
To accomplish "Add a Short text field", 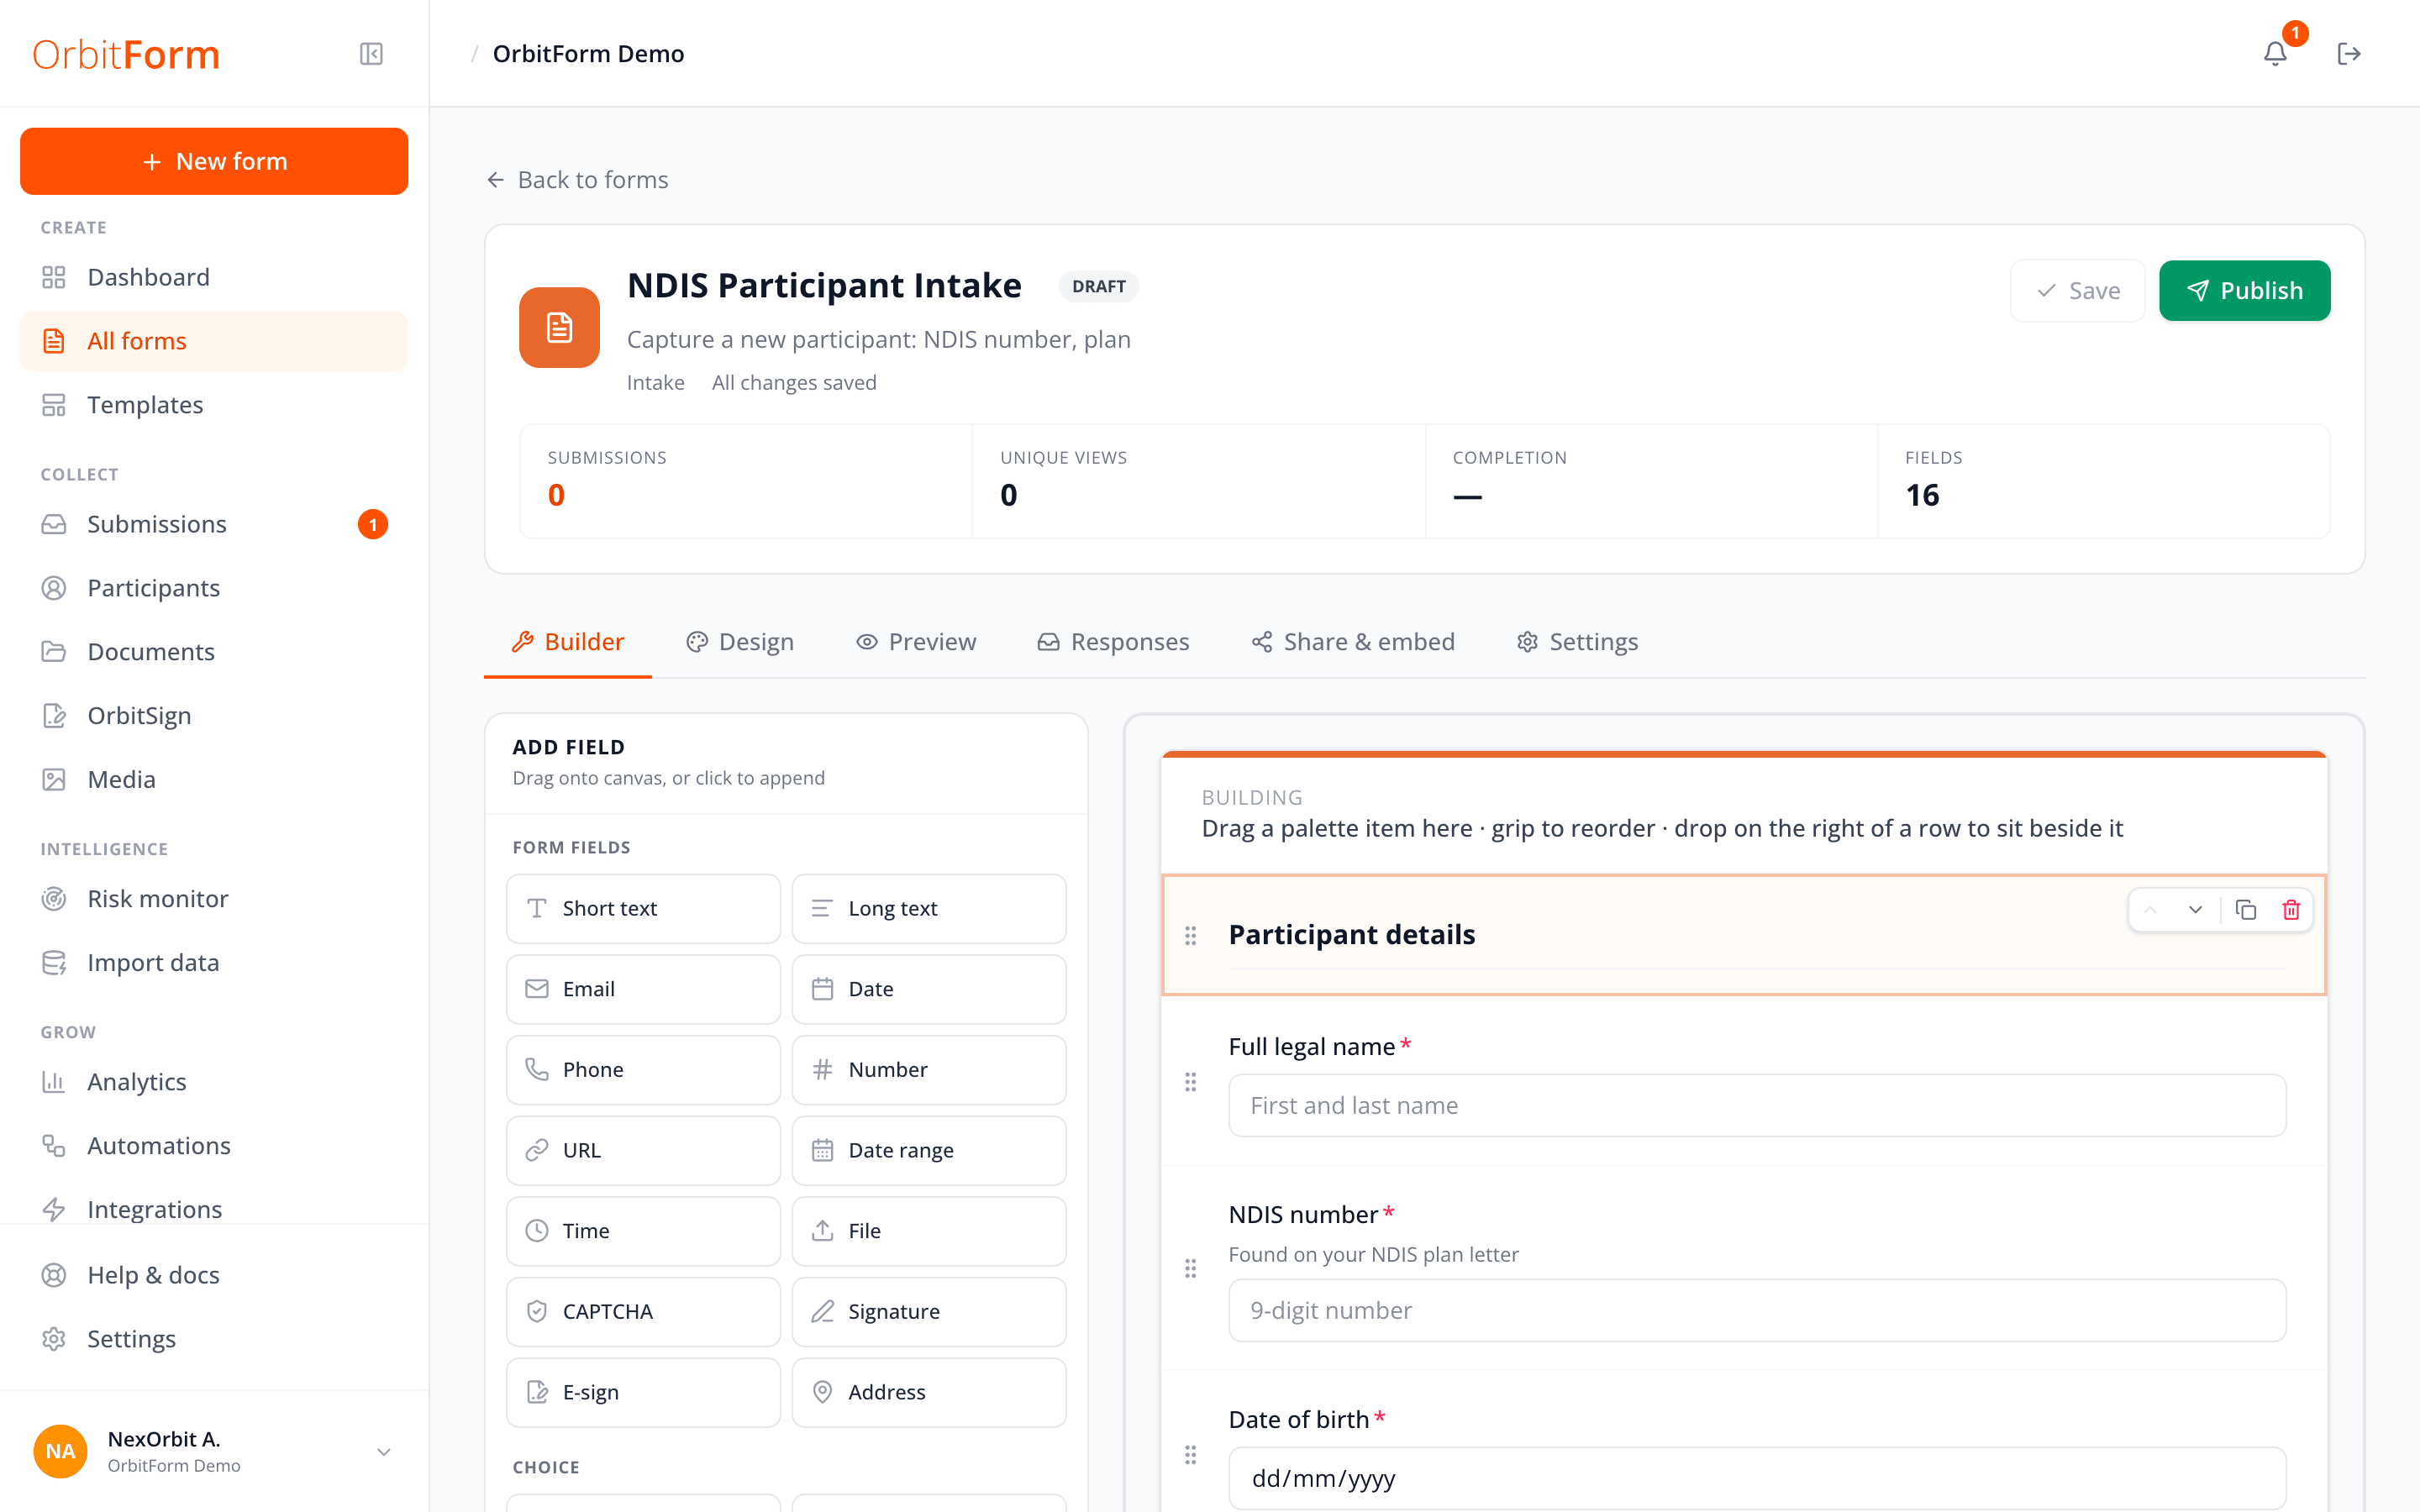I will (x=643, y=908).
